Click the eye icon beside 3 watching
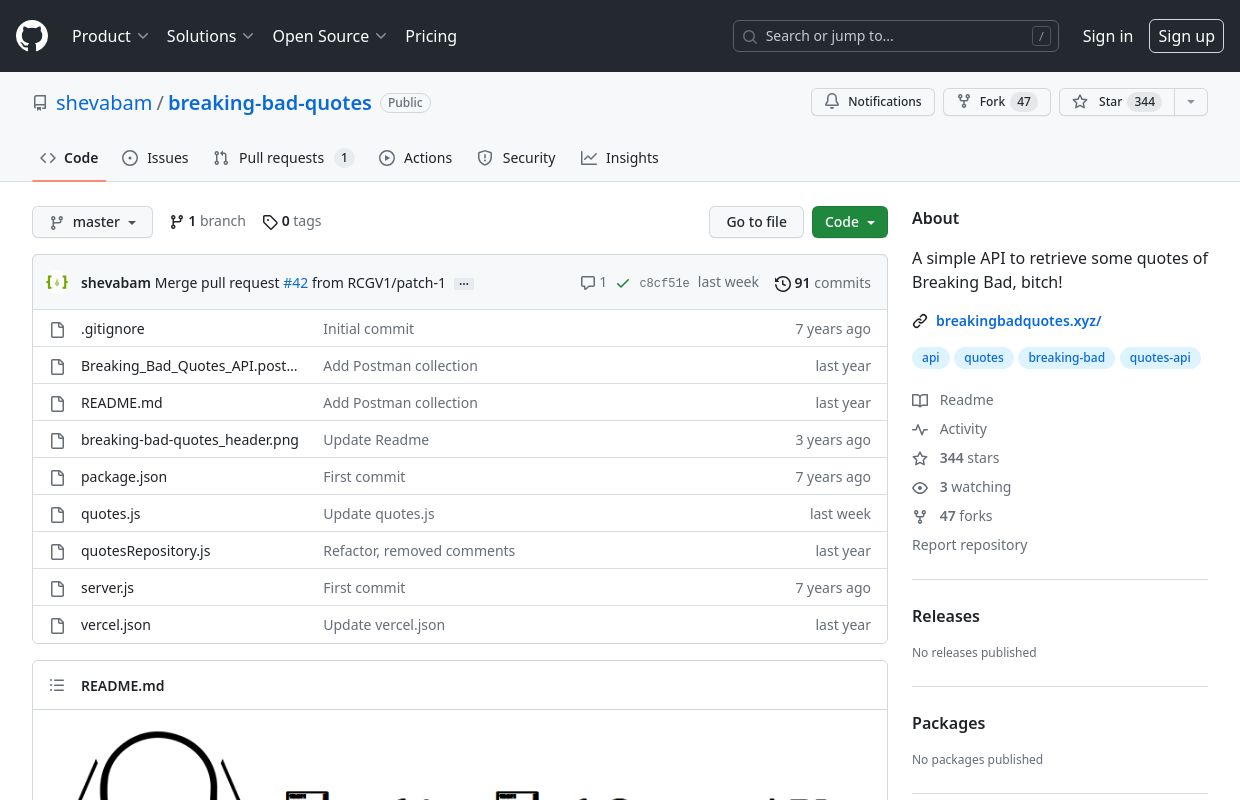1240x800 pixels. tap(920, 487)
